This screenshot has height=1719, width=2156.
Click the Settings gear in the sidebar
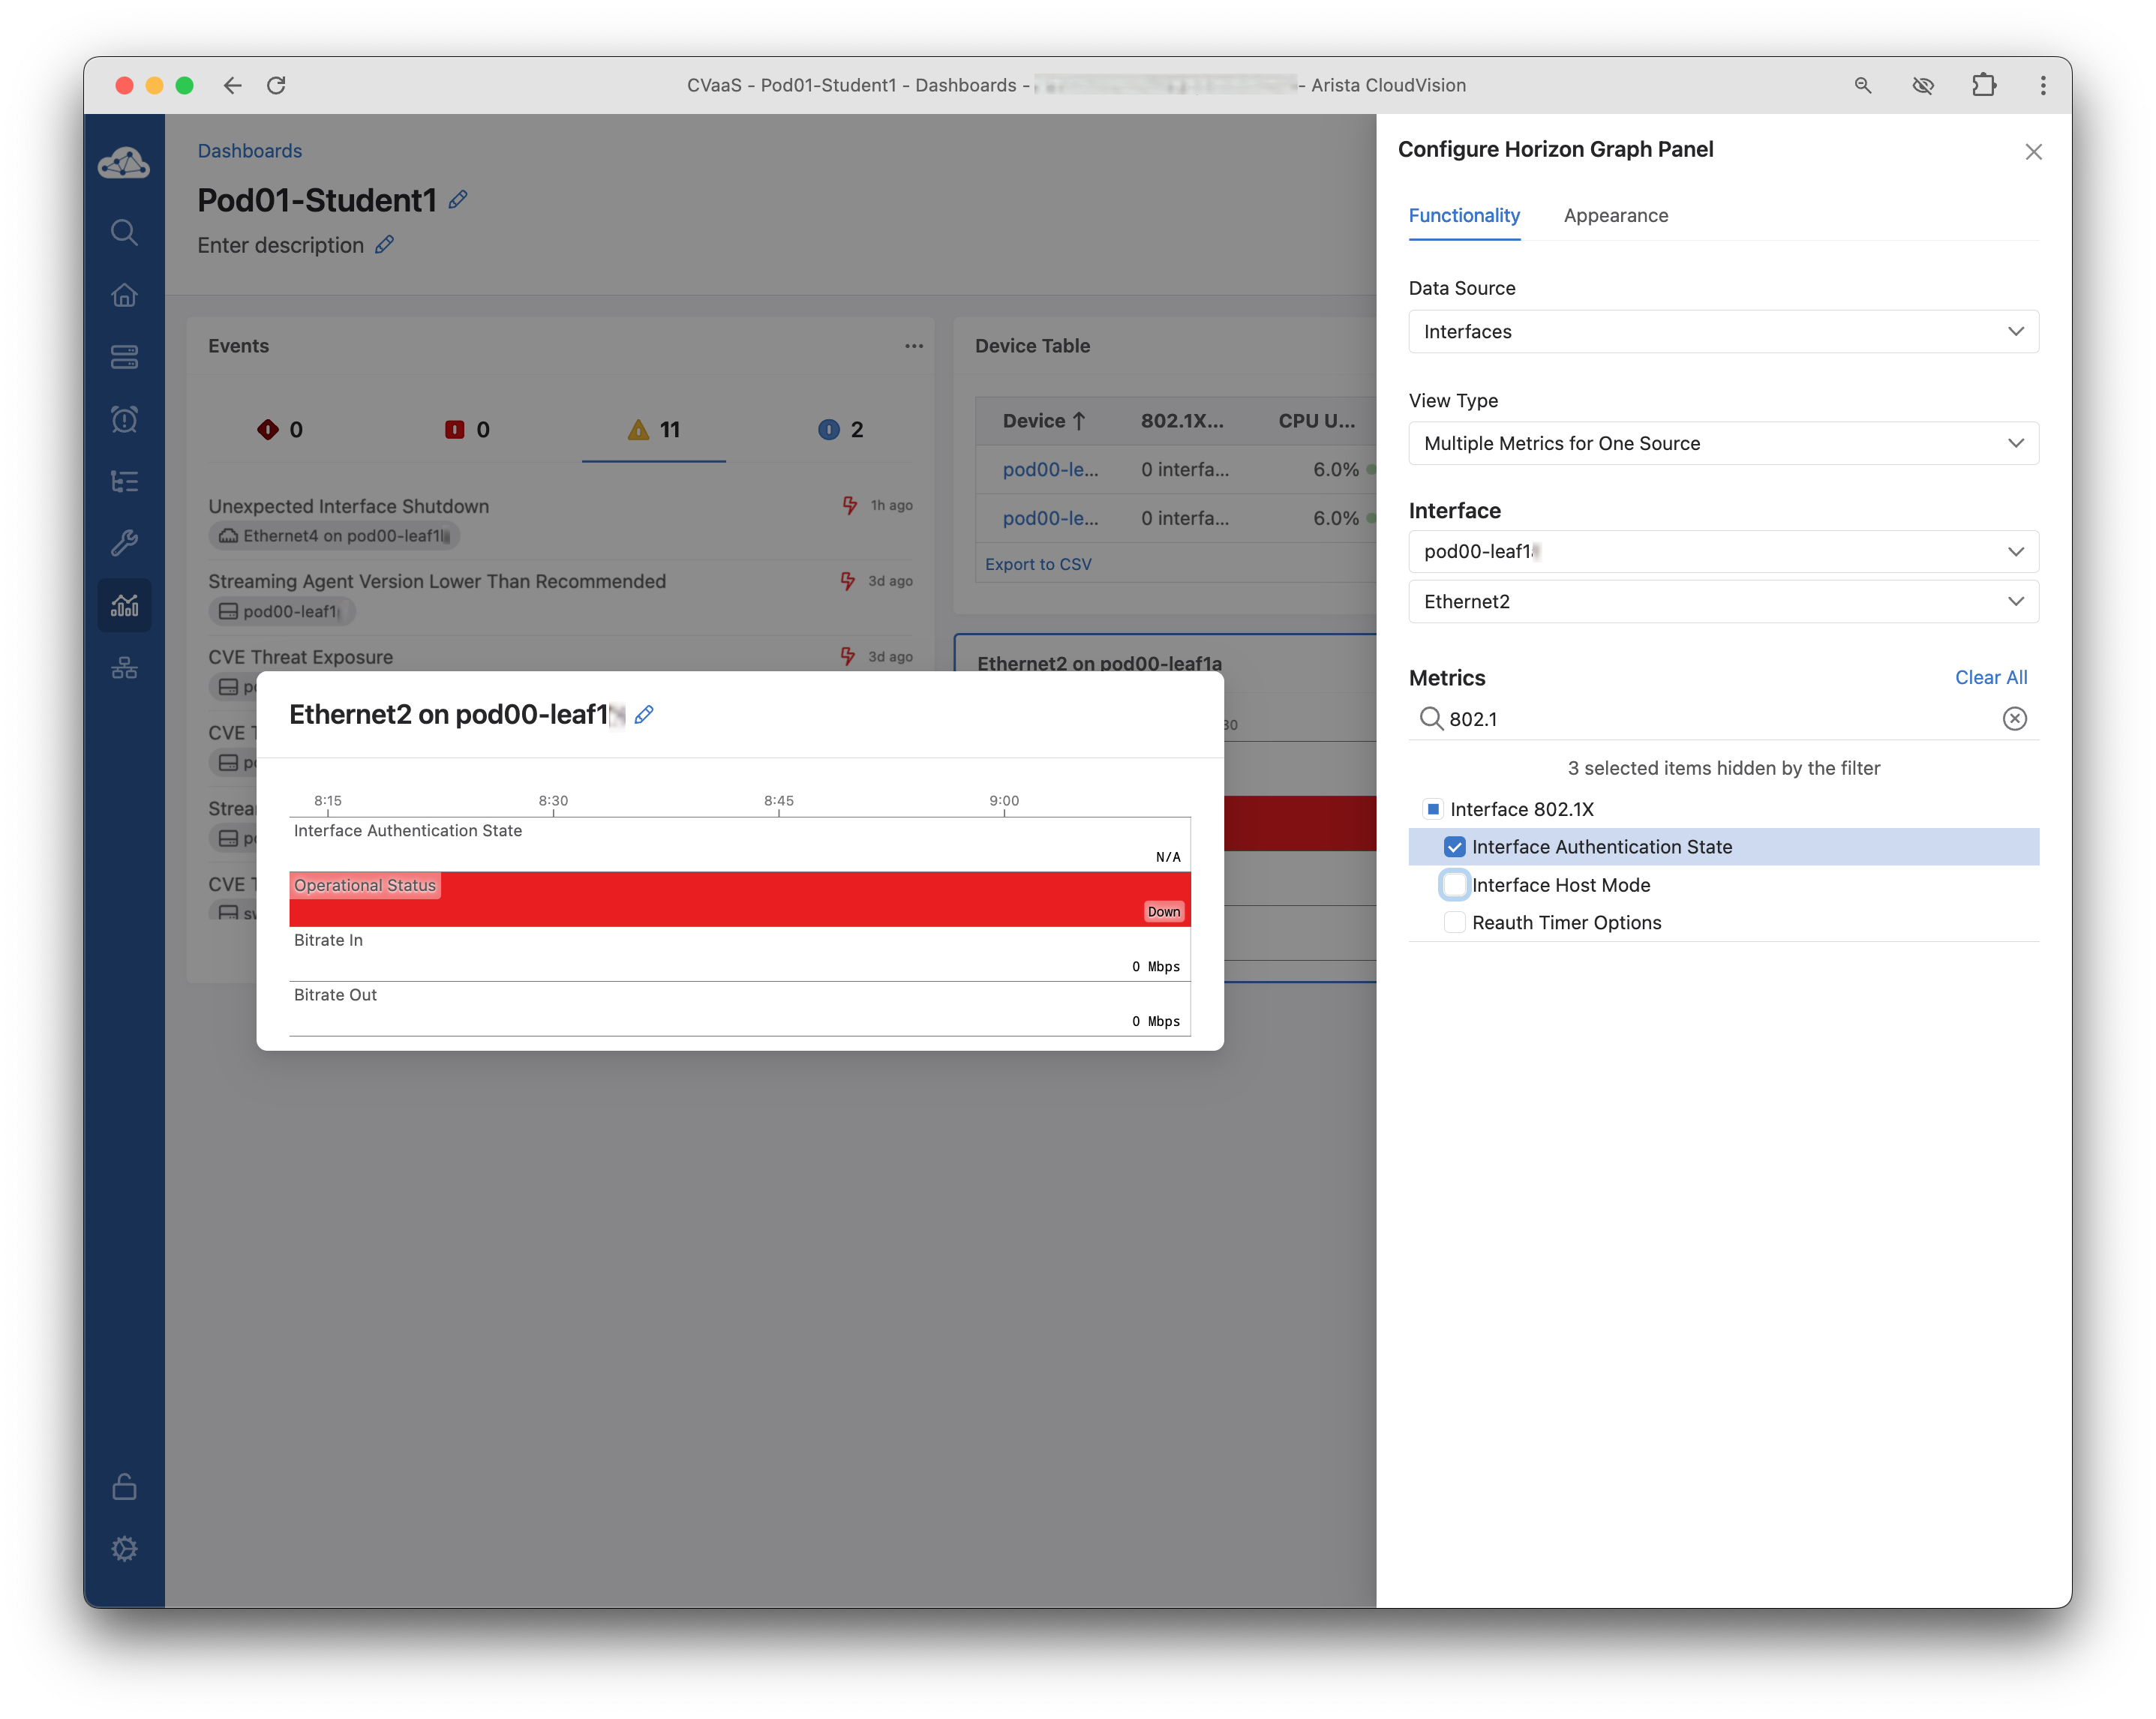pos(124,1548)
